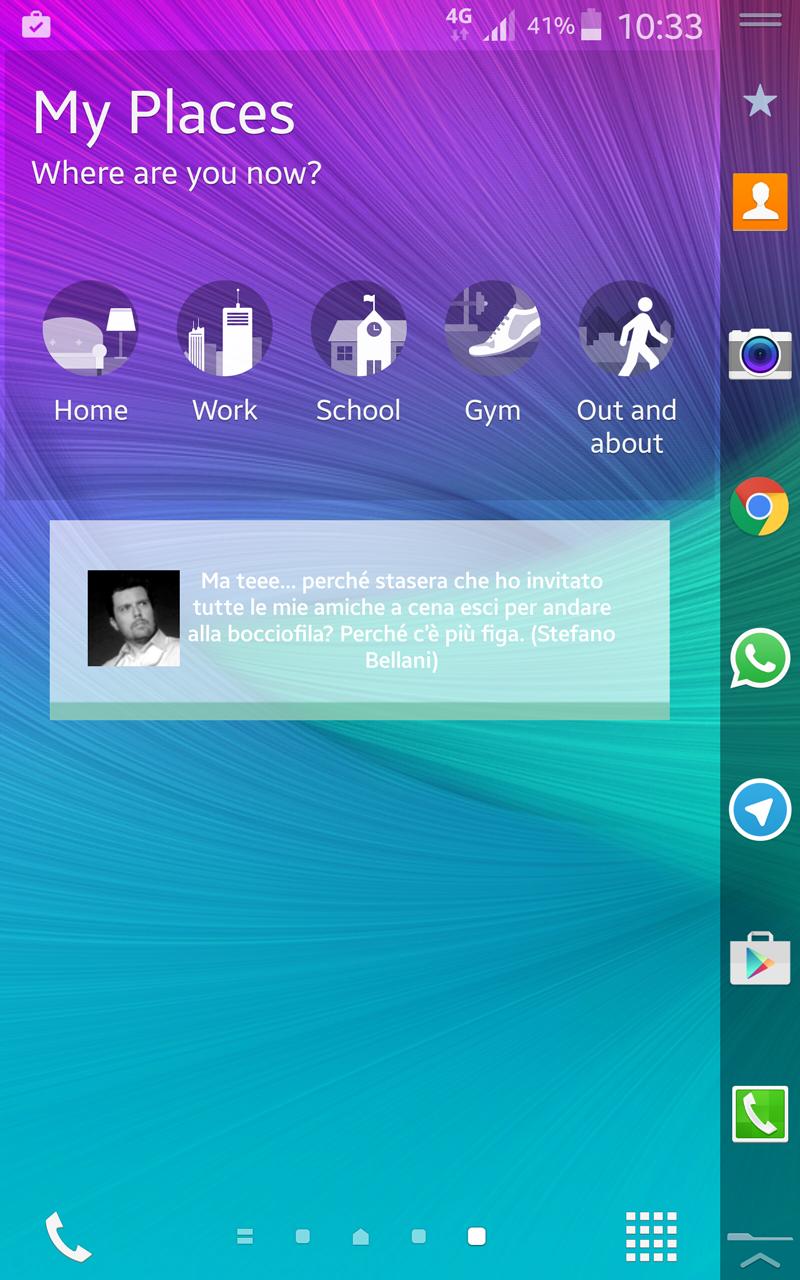Tap the 10:33 clock in status bar

(660, 26)
